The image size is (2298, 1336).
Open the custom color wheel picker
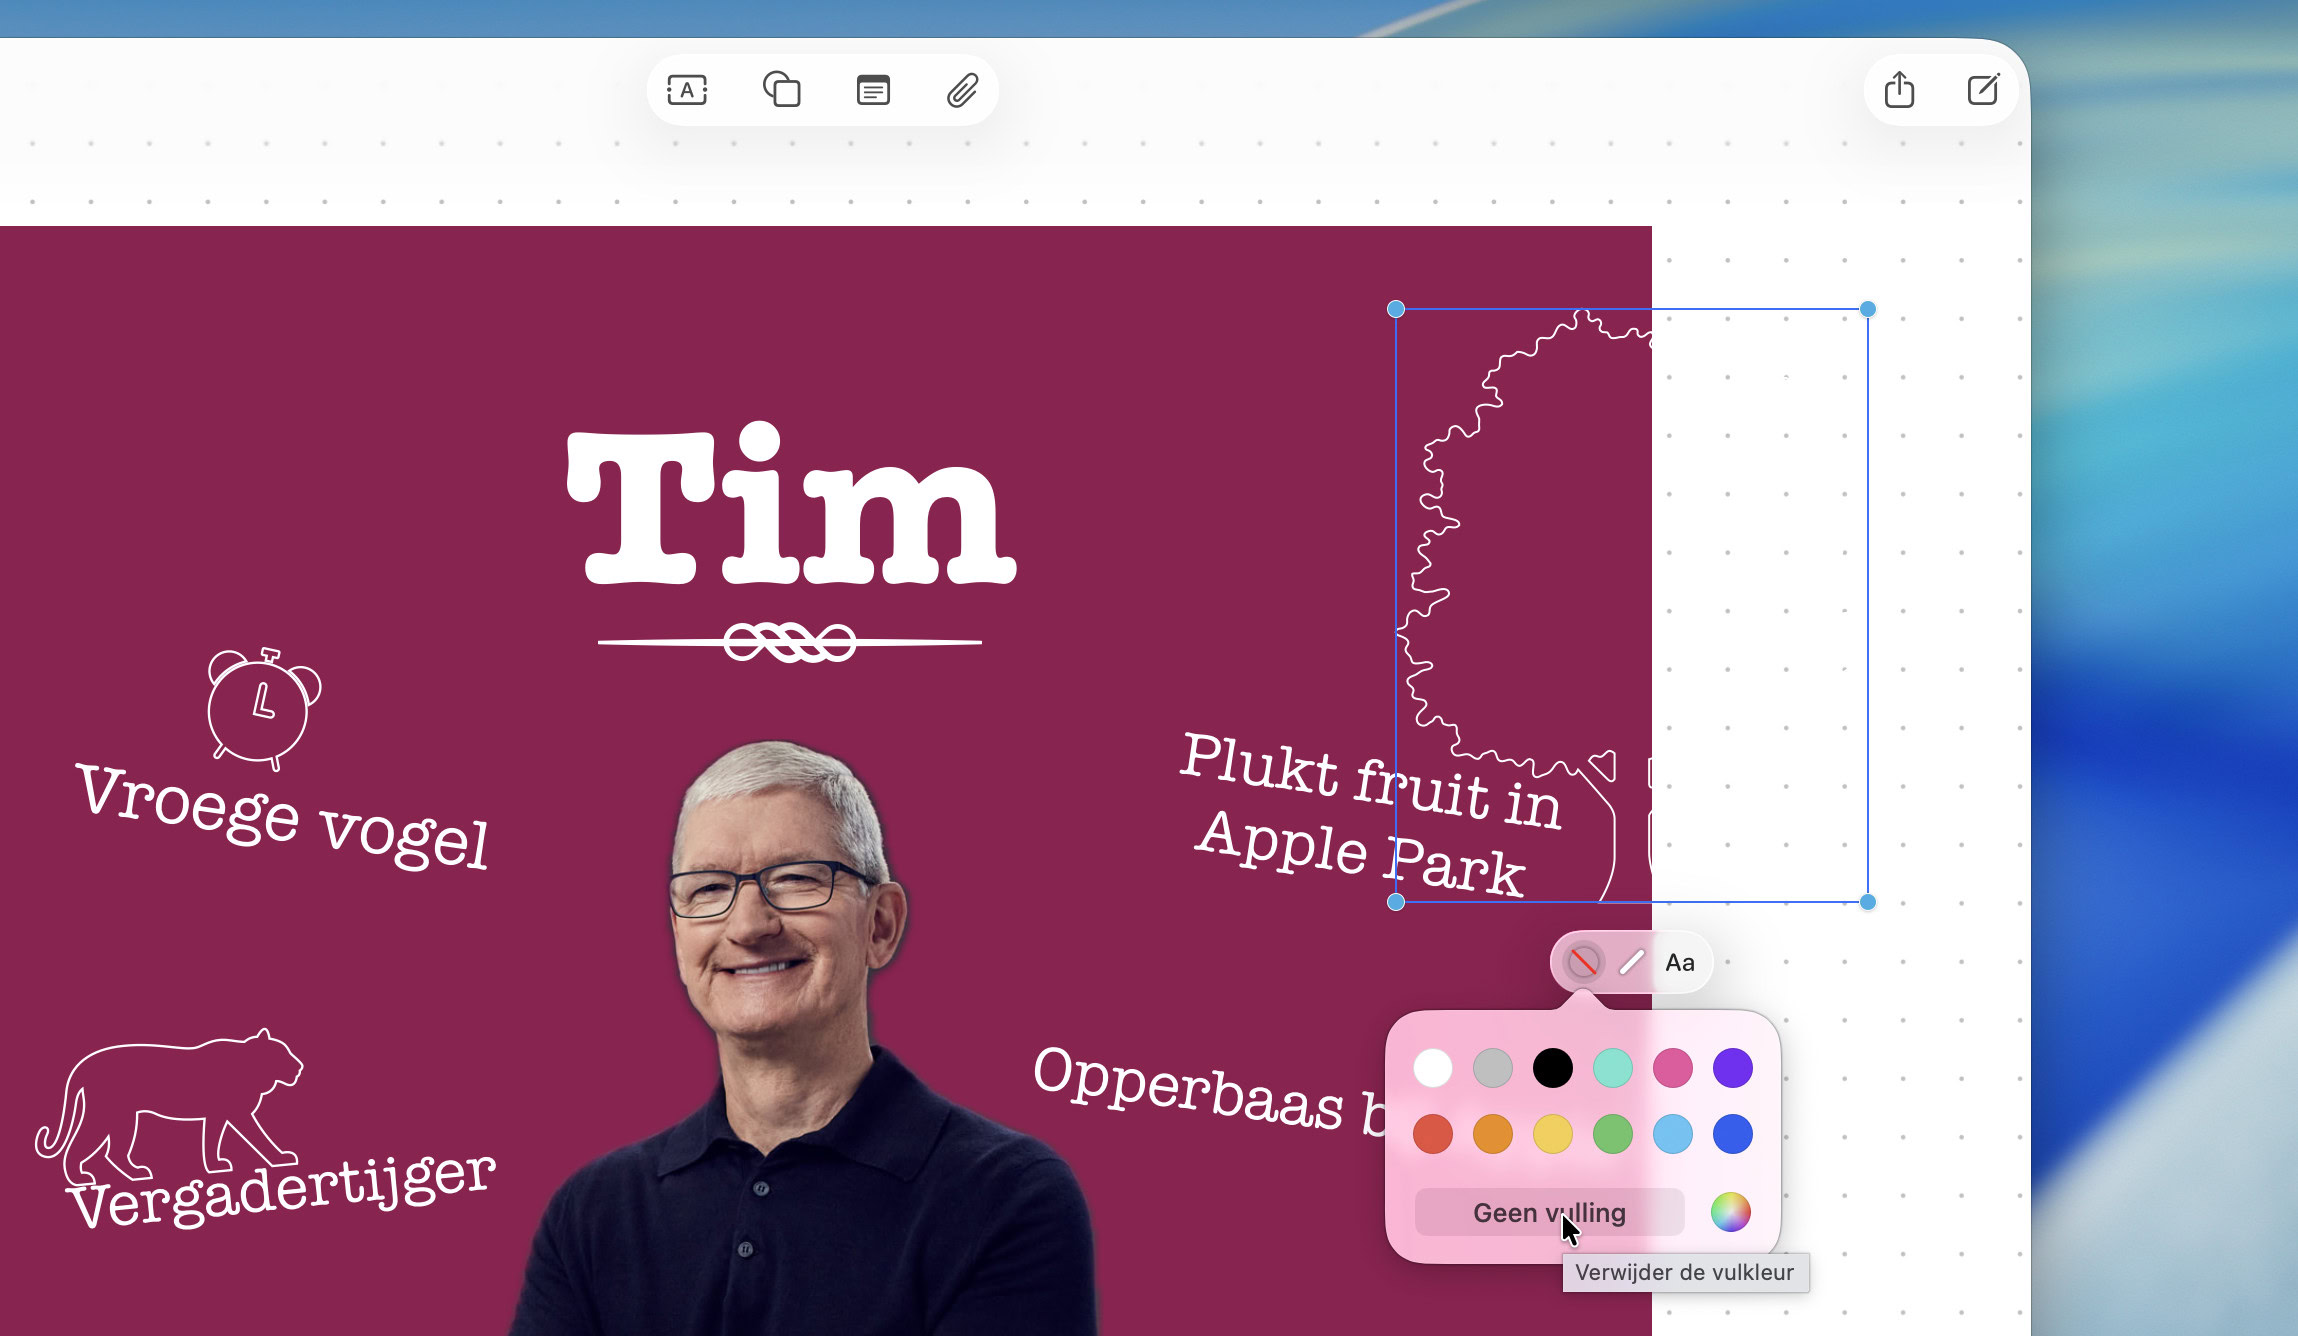[x=1730, y=1213]
